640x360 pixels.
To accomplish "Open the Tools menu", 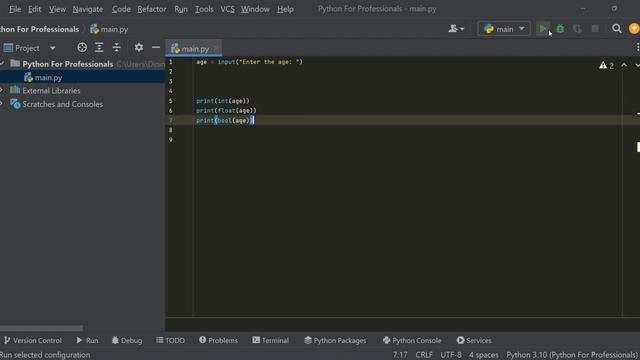I will click(204, 9).
